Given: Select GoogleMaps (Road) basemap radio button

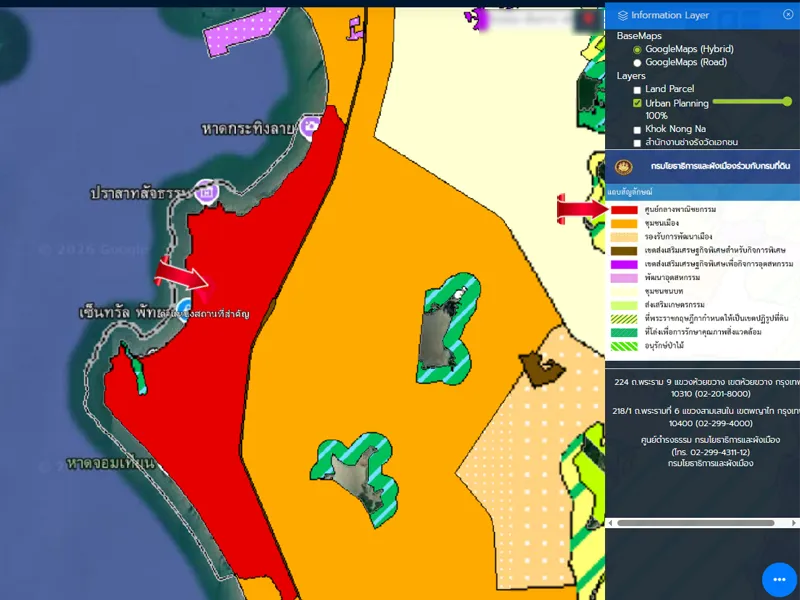Looking at the screenshot, I should tap(637, 63).
